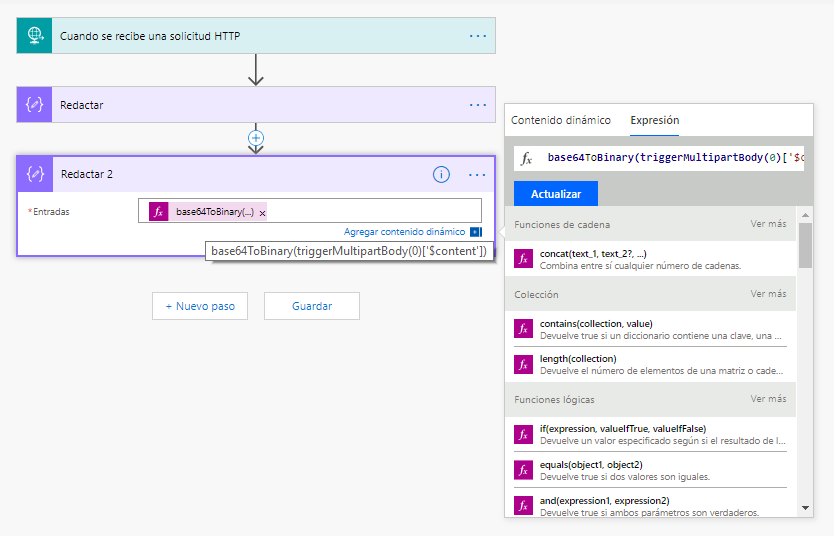Screen dimensions: 834x536
Task: Switch to the Expresión tab
Action: coord(654,120)
